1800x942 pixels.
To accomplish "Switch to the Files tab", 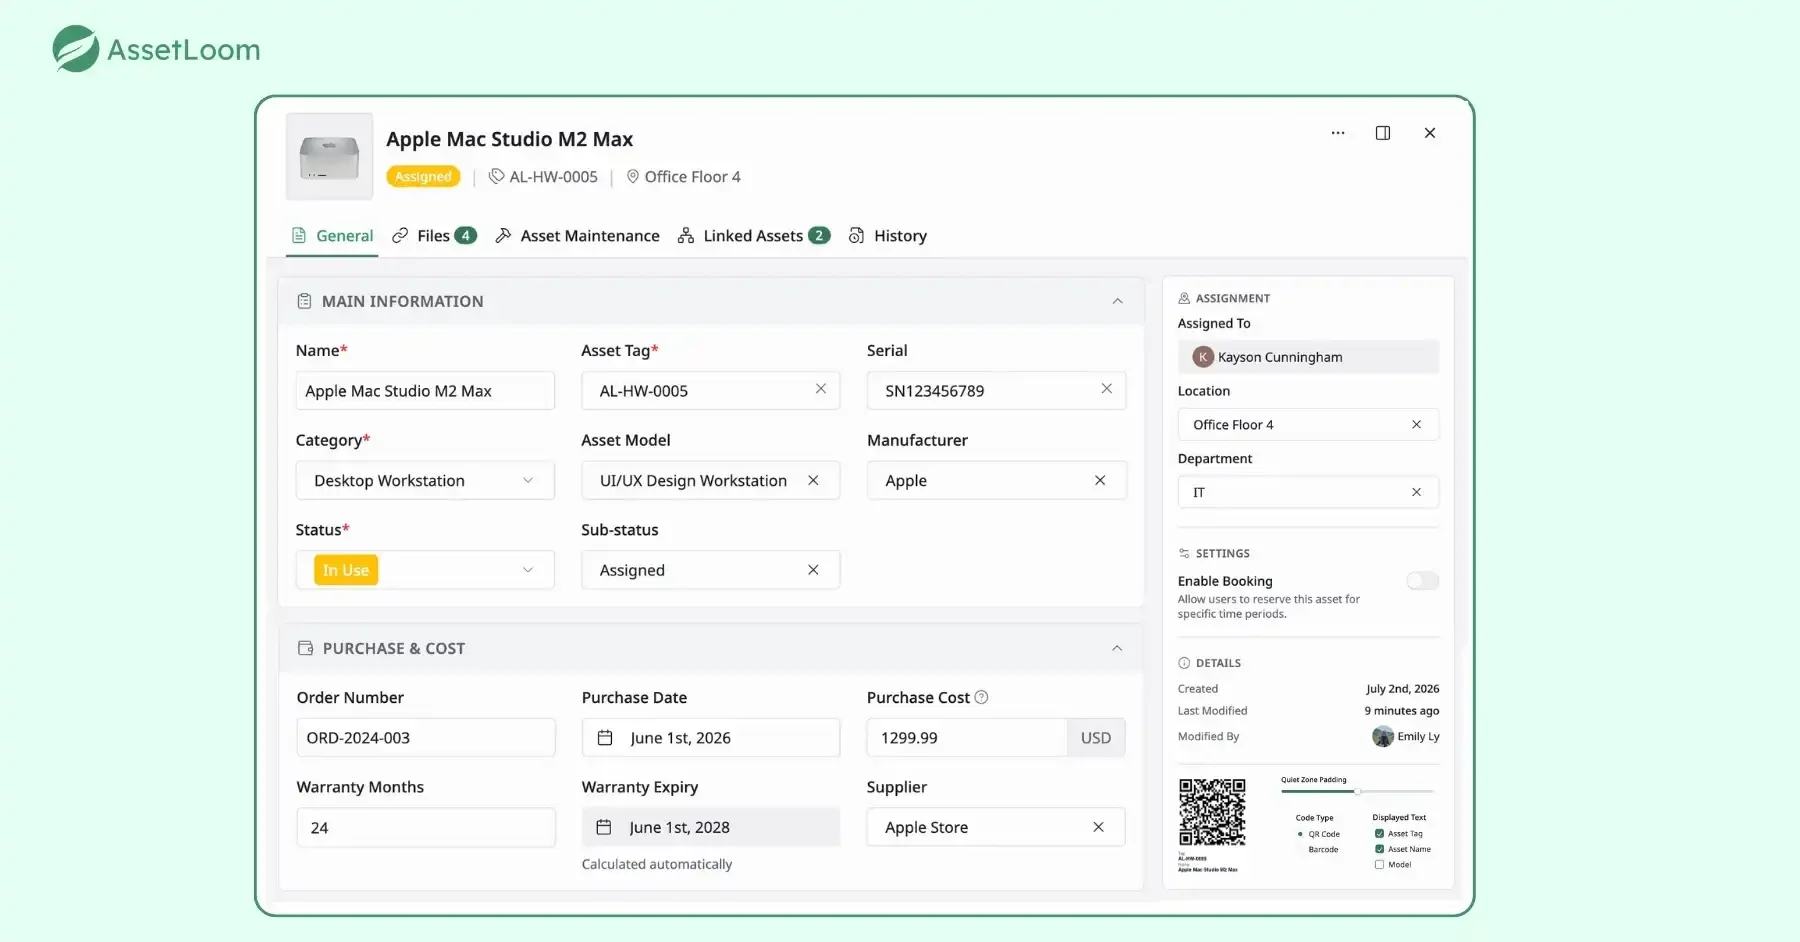I will [434, 236].
